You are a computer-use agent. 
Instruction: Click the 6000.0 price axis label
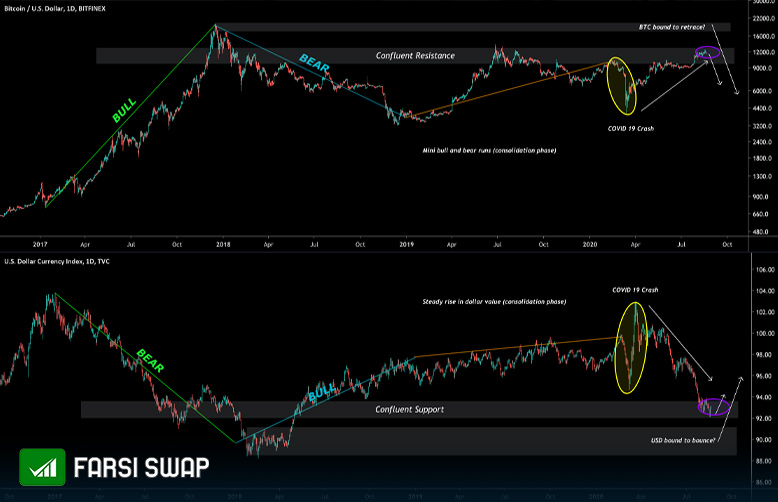(x=765, y=91)
